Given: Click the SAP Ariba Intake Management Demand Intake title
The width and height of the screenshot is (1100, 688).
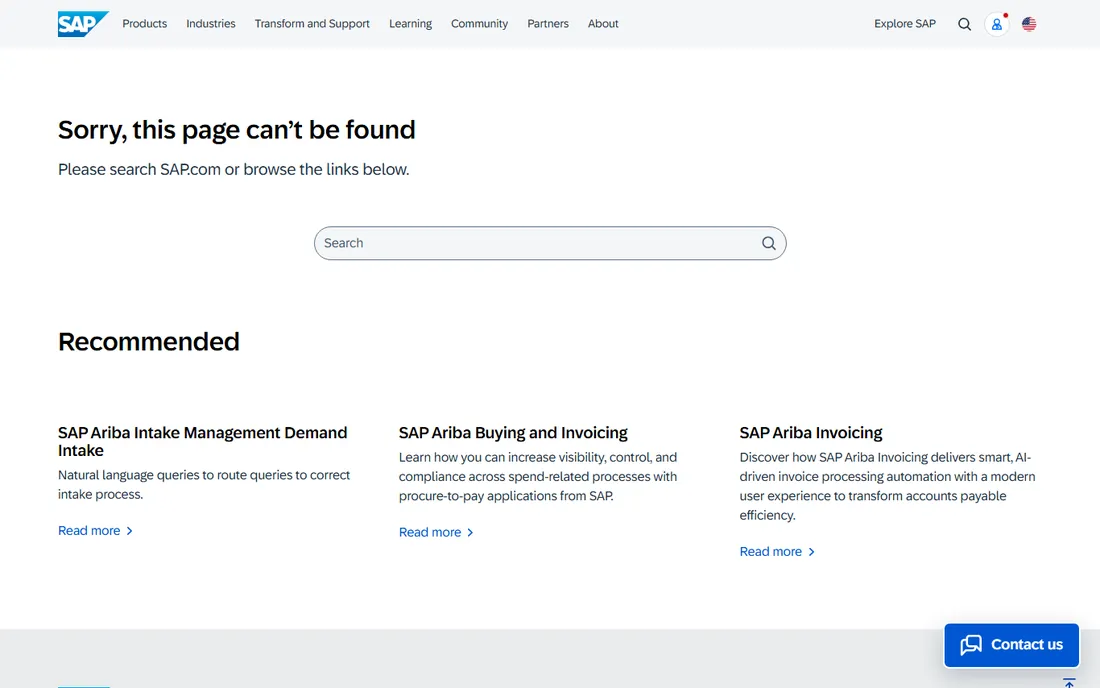Looking at the screenshot, I should pos(203,442).
